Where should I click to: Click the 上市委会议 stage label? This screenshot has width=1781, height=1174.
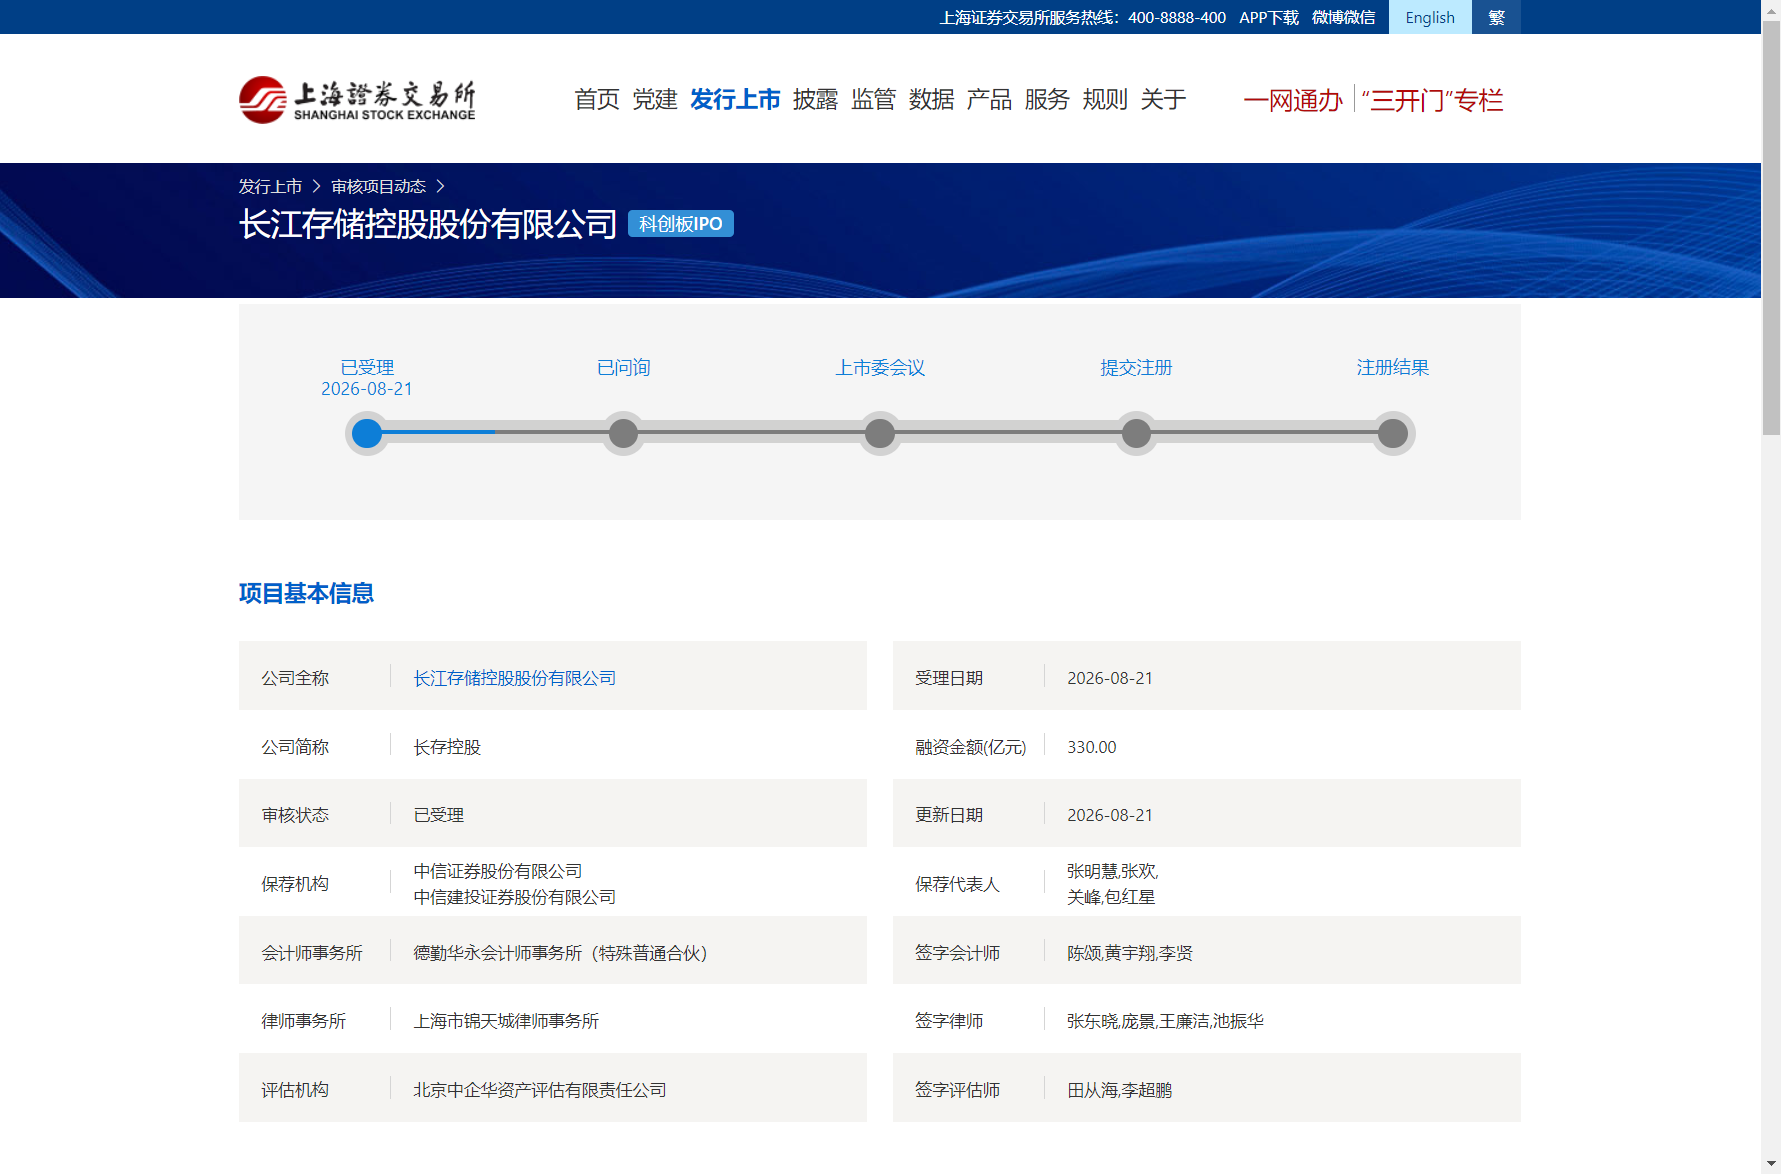(x=880, y=368)
